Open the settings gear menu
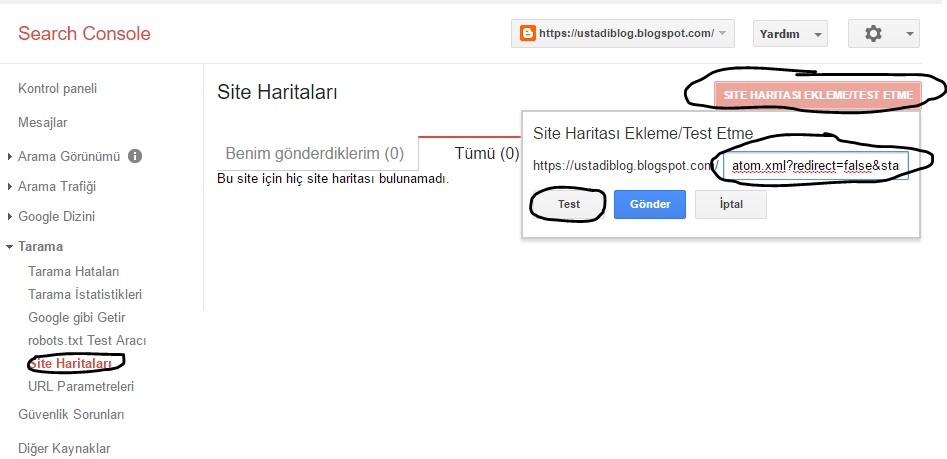947x459 pixels. 884,34
